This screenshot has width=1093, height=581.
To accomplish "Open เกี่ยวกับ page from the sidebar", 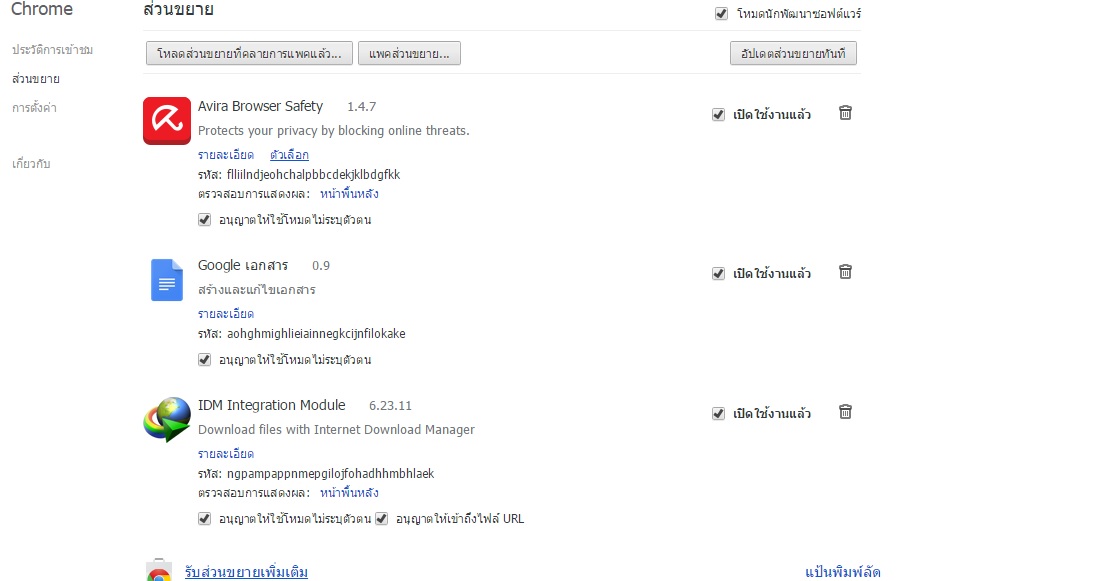I will point(31,164).
